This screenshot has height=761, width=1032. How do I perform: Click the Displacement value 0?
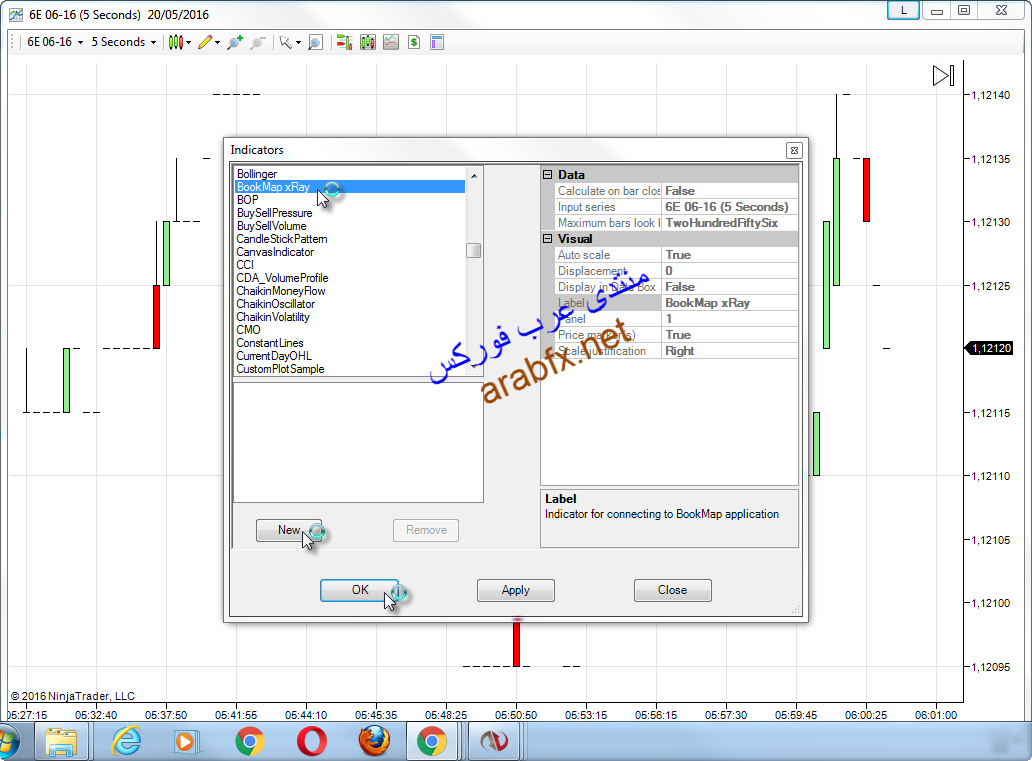click(730, 271)
